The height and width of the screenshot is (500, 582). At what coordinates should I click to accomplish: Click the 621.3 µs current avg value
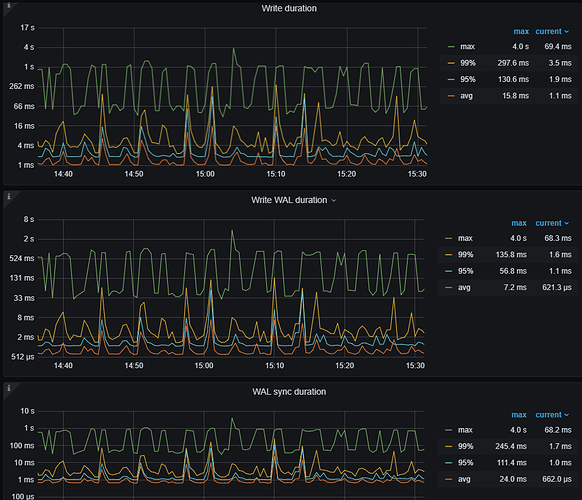tap(557, 287)
